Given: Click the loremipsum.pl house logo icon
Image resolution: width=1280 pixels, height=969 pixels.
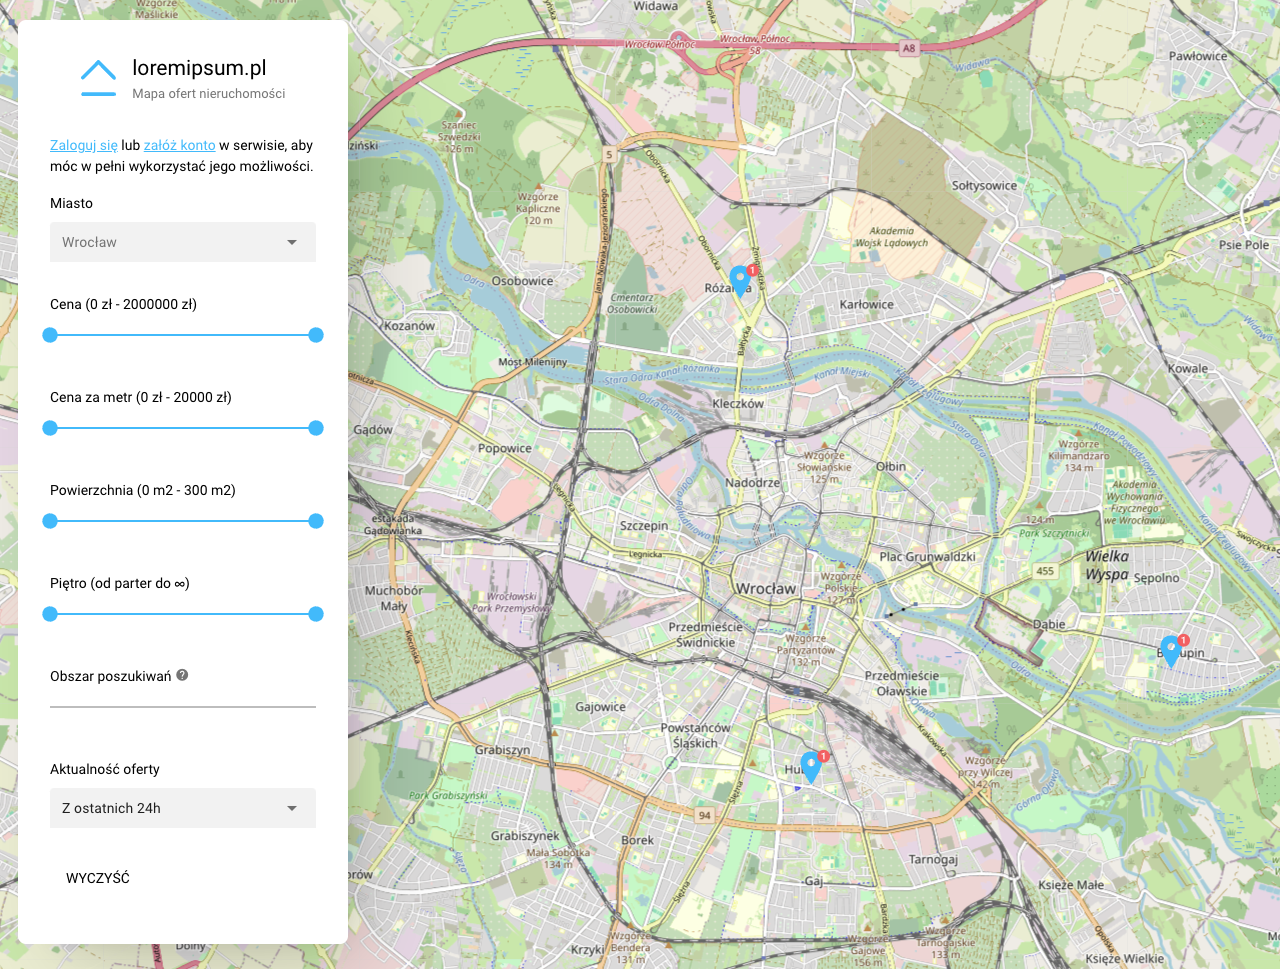Looking at the screenshot, I should click(x=98, y=78).
